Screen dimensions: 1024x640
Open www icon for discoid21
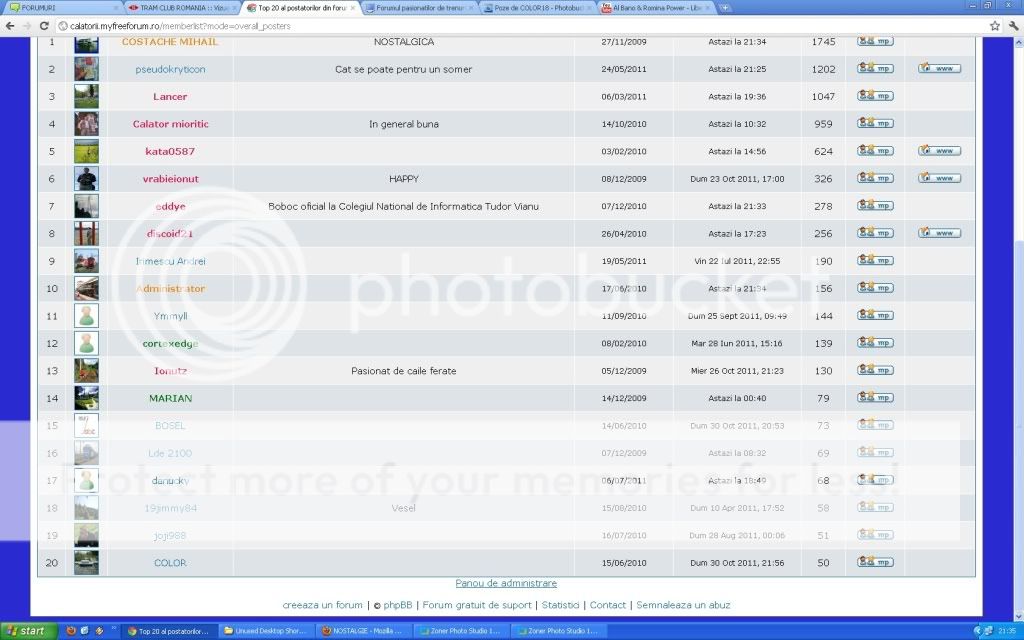[939, 232]
